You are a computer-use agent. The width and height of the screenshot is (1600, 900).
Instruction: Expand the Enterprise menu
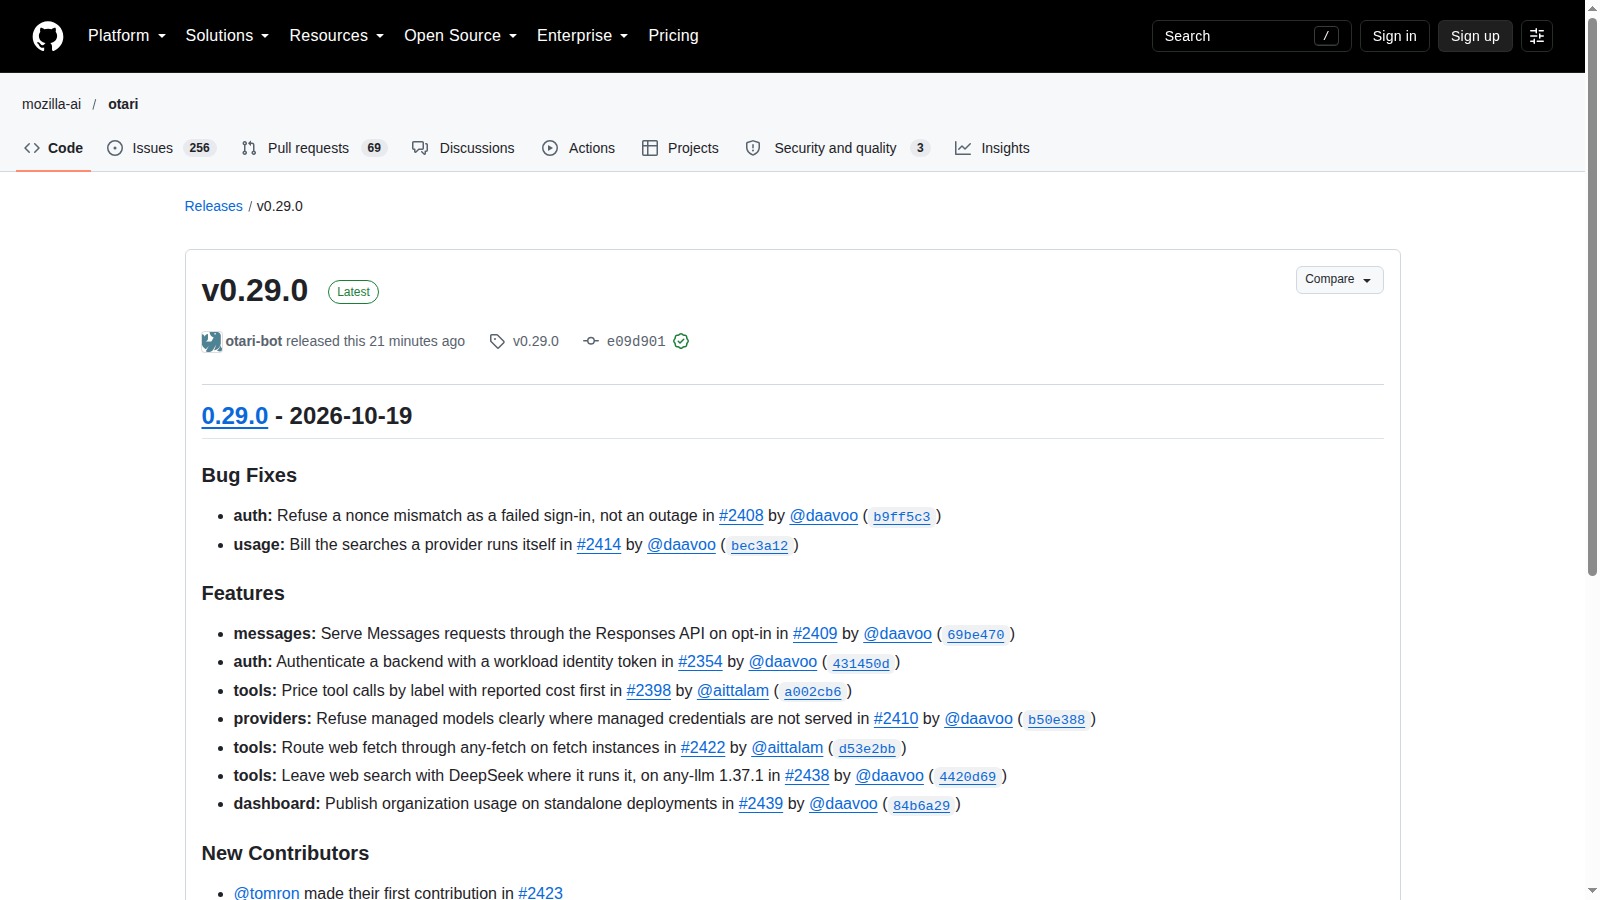[582, 36]
